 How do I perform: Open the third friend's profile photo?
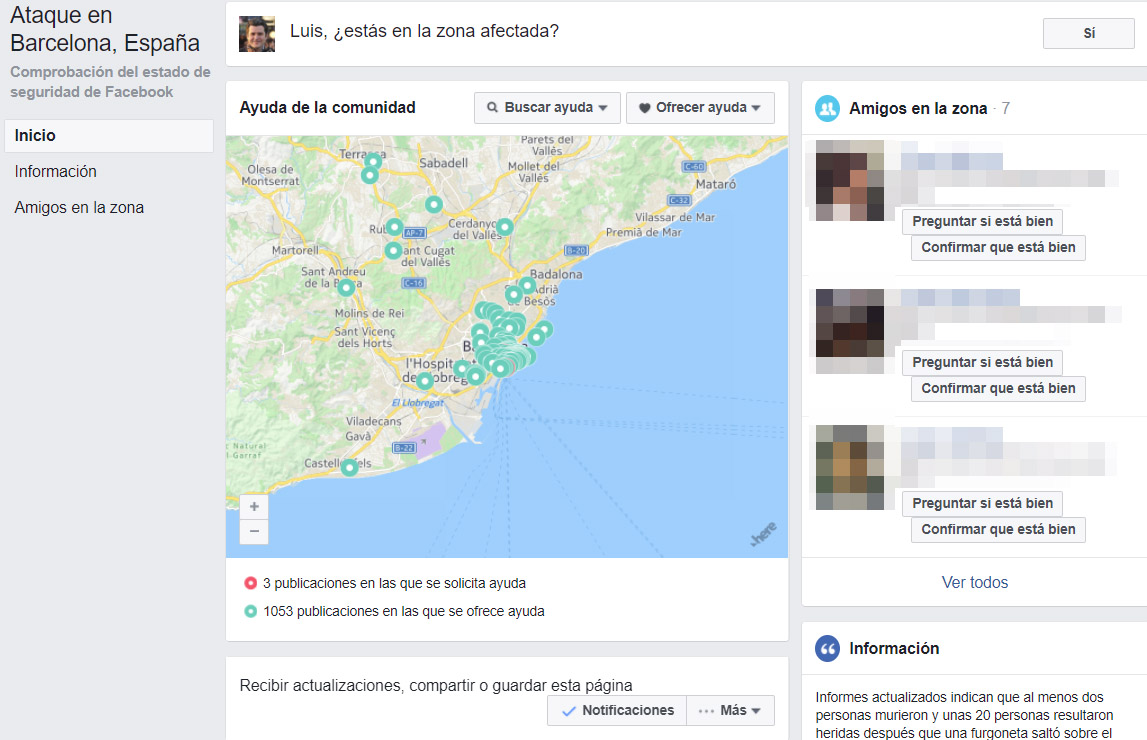[850, 467]
